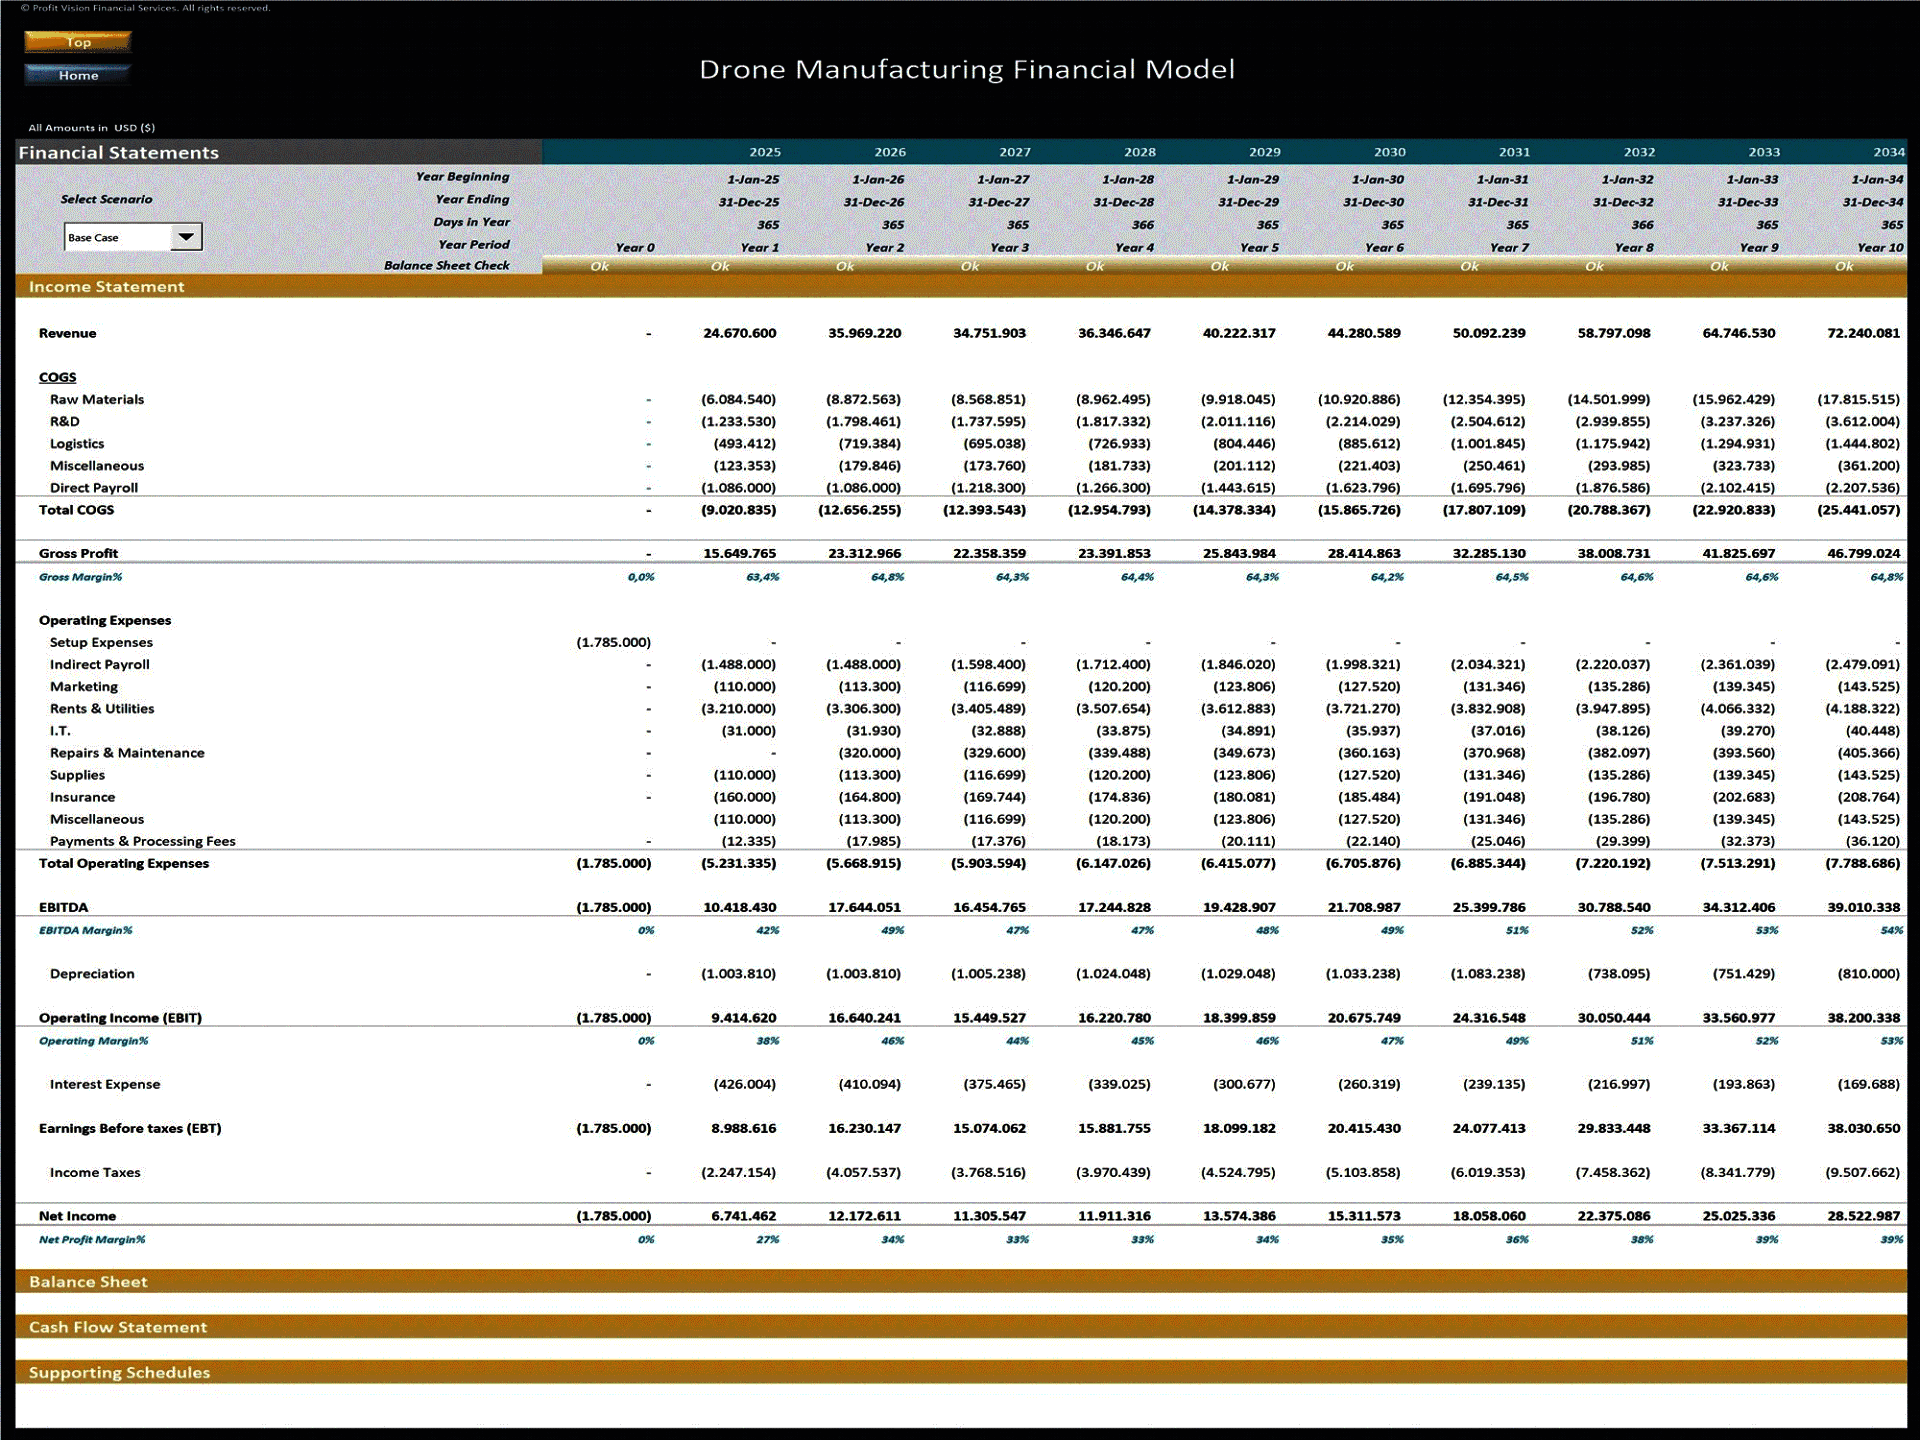Image resolution: width=1920 pixels, height=1440 pixels.
Task: Select Depreciation value (810.000)
Action: (x=1869, y=974)
